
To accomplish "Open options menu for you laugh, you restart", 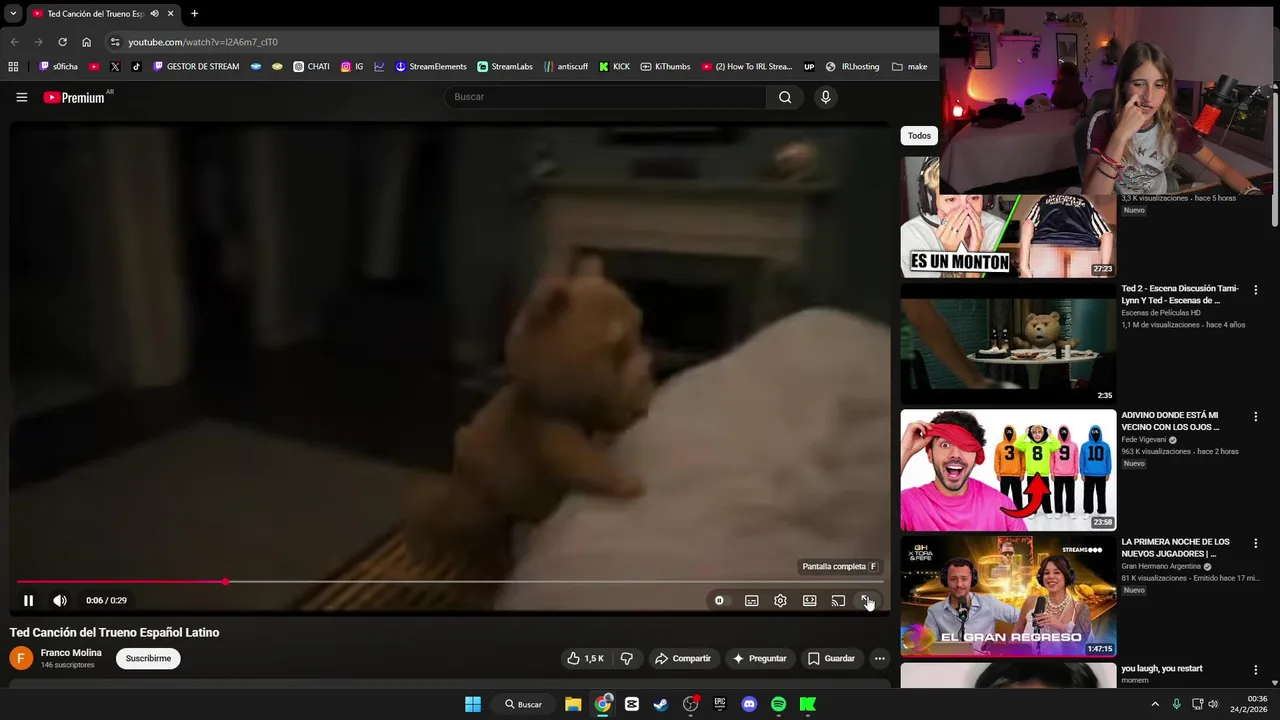I will (1256, 670).
